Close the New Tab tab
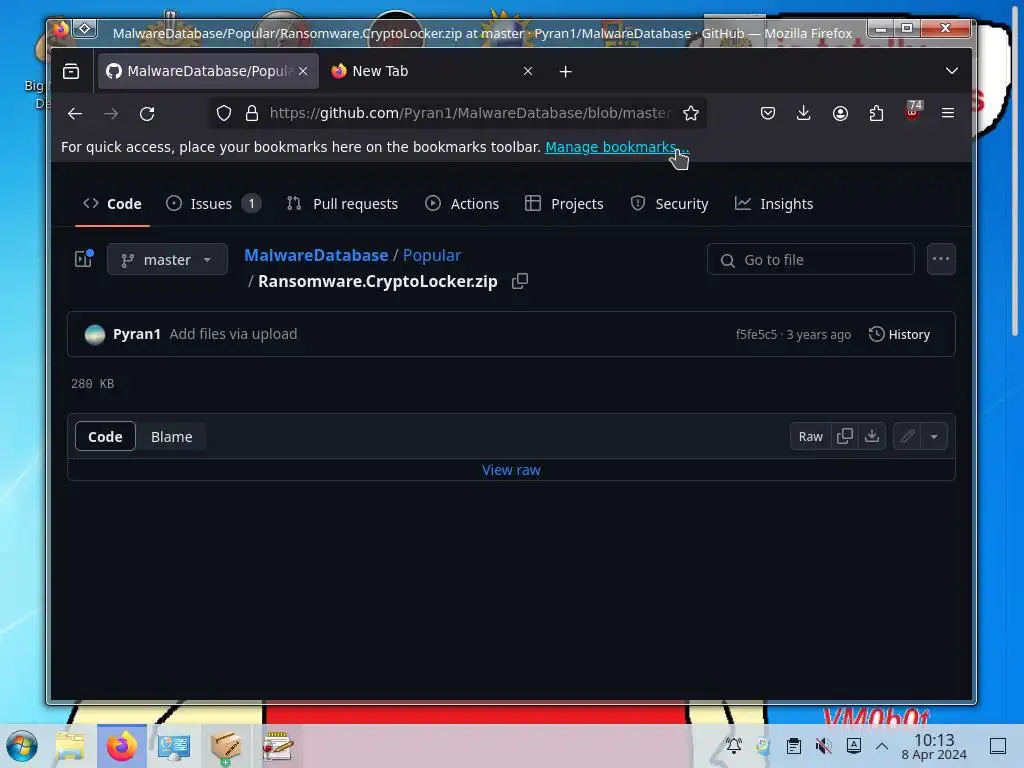1024x768 pixels. [528, 71]
